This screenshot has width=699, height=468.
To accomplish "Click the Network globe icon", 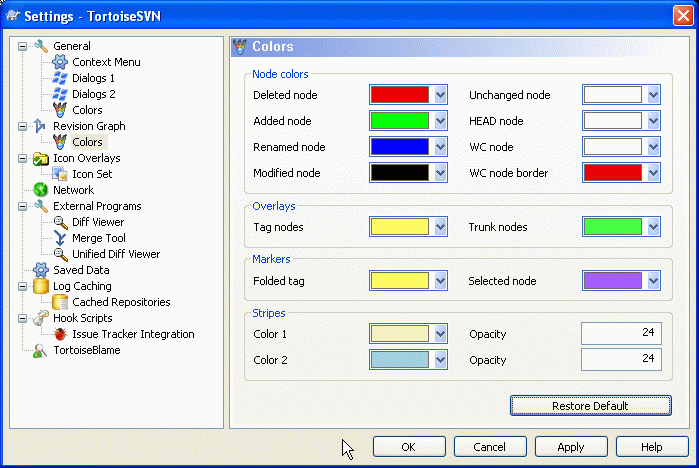I will 41,190.
